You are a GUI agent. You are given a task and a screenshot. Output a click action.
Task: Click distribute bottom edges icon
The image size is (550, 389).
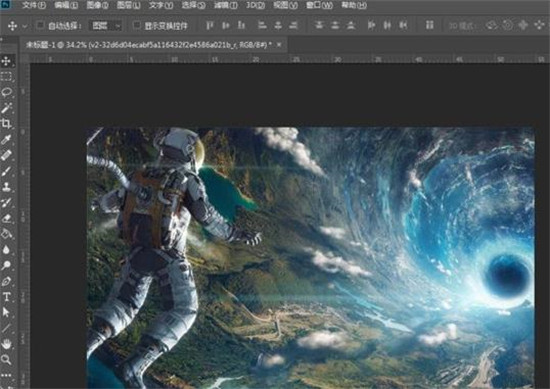pos(350,25)
